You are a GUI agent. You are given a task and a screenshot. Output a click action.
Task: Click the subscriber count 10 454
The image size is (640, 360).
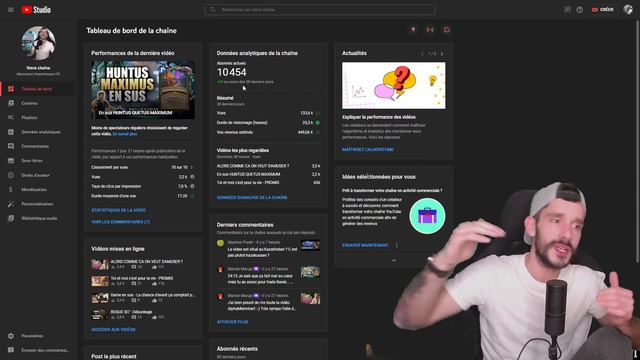[x=231, y=72]
